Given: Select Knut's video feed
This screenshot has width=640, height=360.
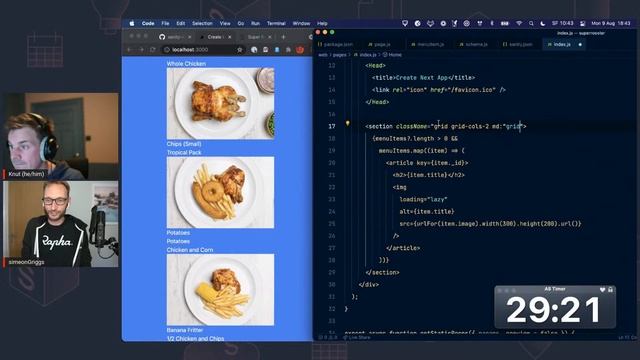Looking at the screenshot, I should 61,136.
